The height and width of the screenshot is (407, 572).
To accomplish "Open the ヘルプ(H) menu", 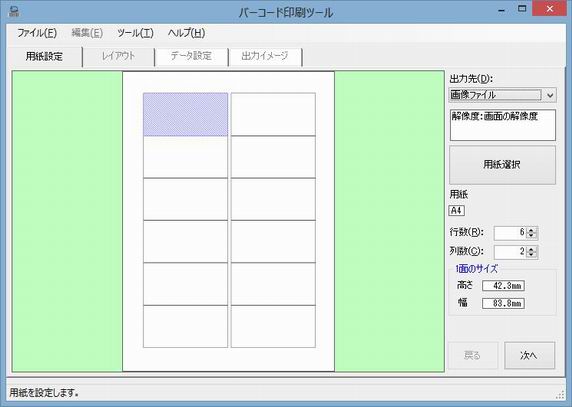I will click(x=186, y=33).
